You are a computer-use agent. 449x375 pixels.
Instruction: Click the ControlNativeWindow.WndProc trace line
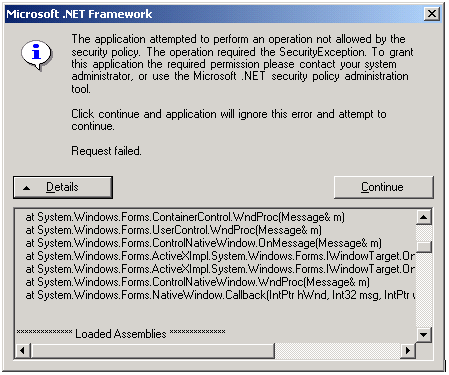[197, 282]
